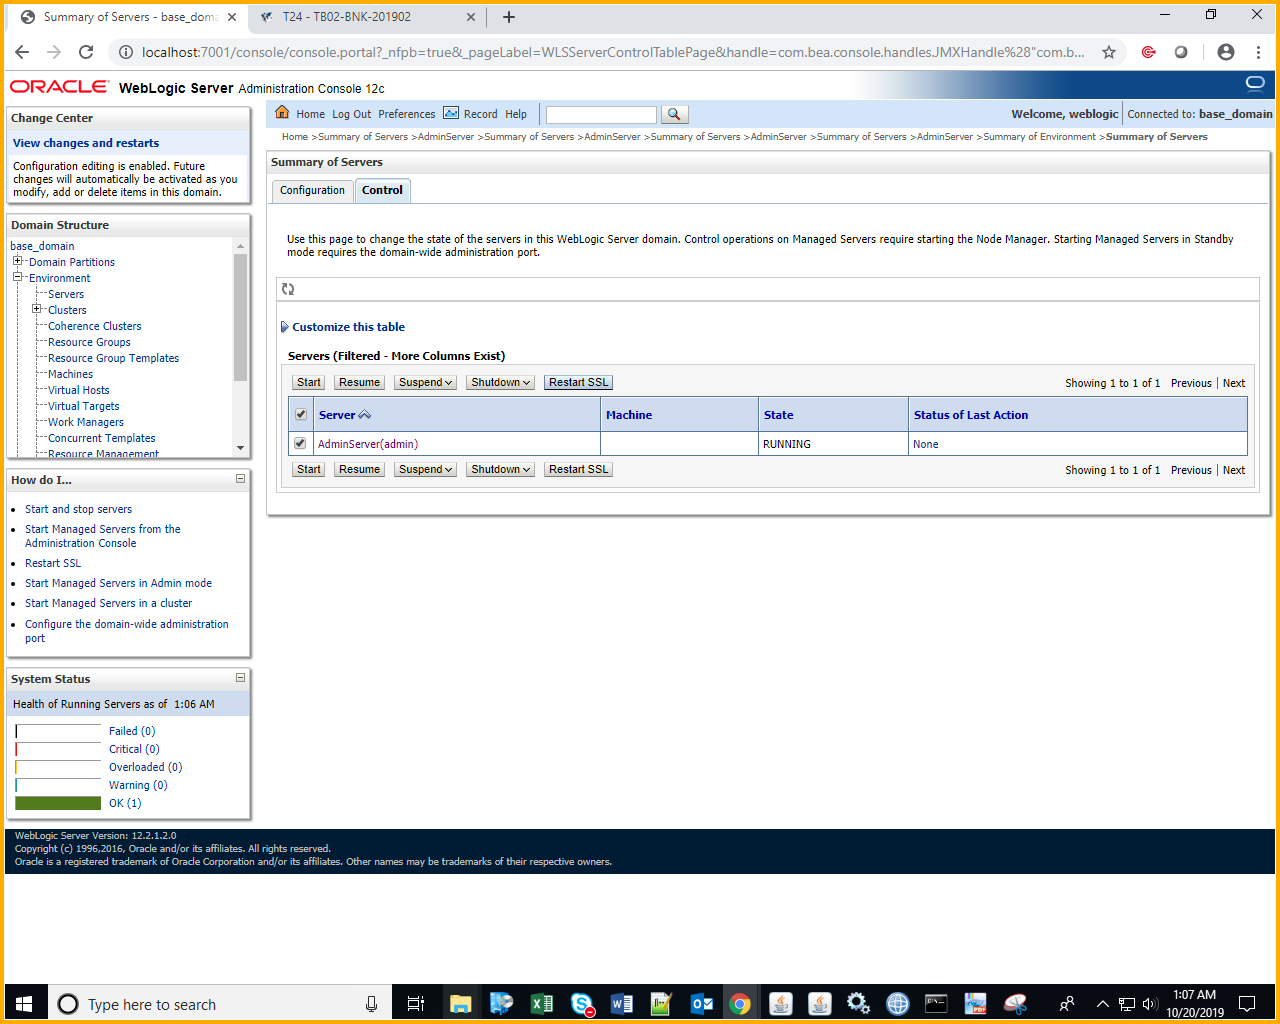The width and height of the screenshot is (1280, 1024).
Task: Click Failed (0) status link
Action: tap(132, 731)
